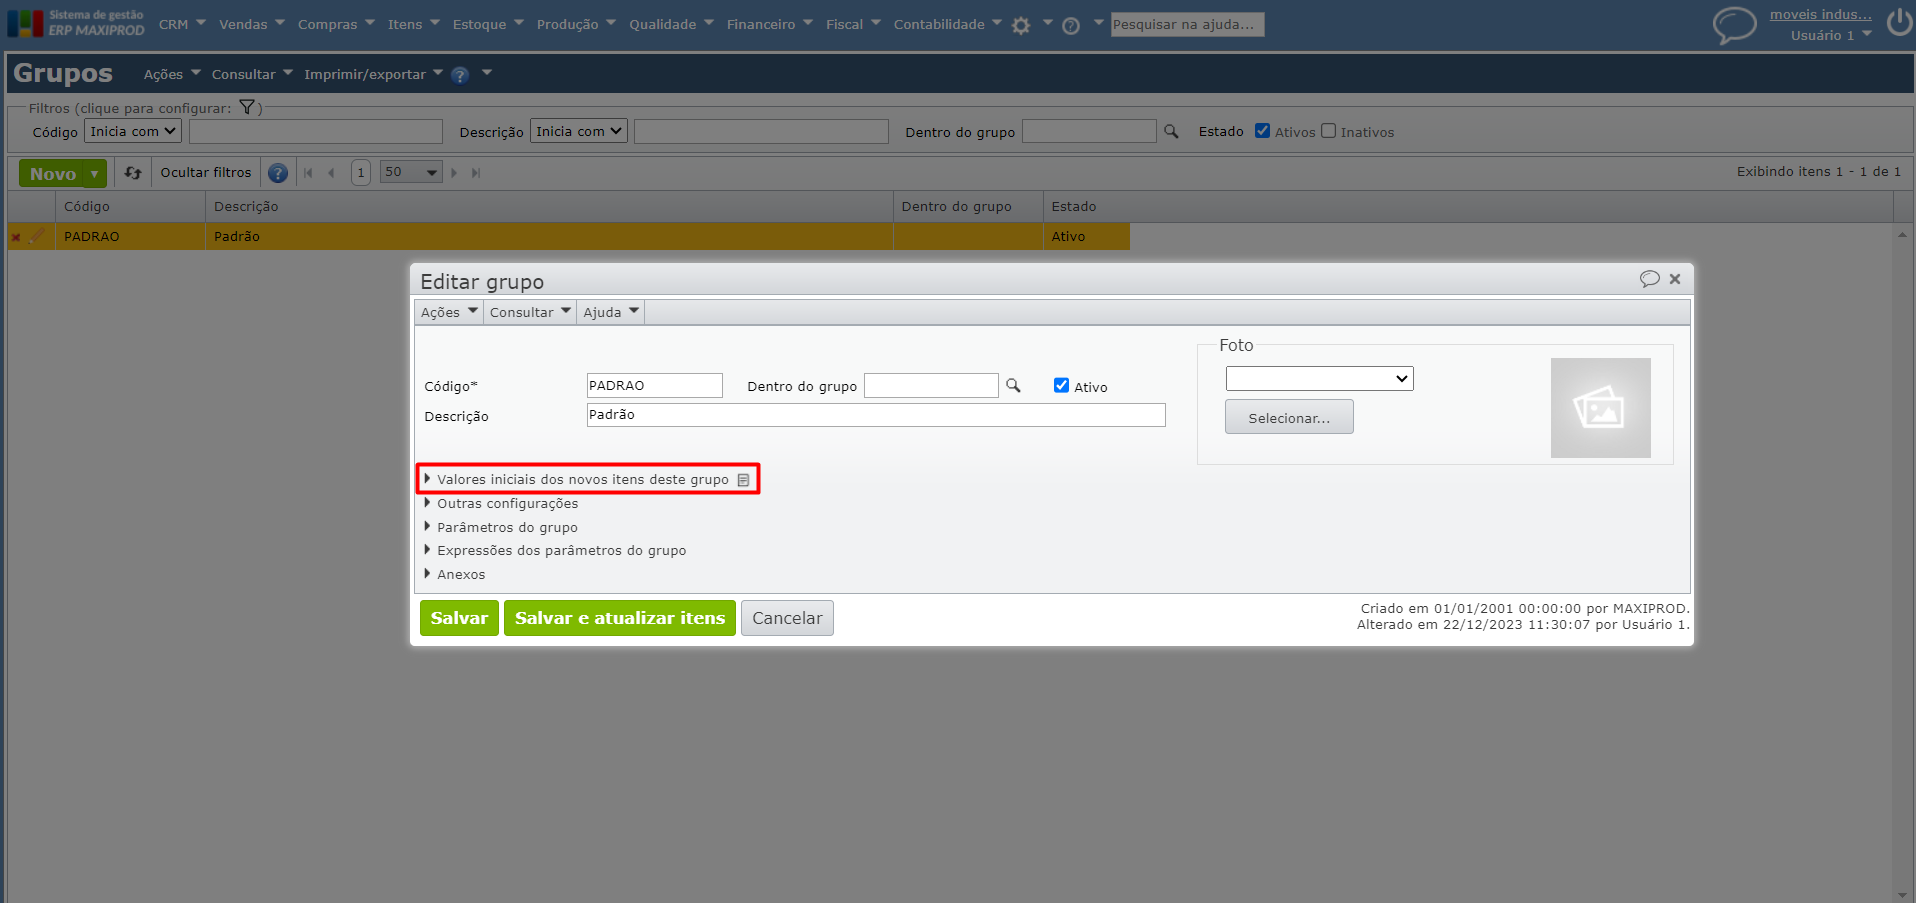Click the document icon beside Valores iniciais
This screenshot has height=903, width=1916.
[x=743, y=480]
